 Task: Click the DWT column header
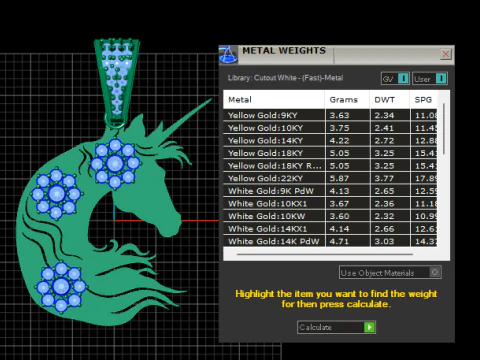pyautogui.click(x=390, y=100)
